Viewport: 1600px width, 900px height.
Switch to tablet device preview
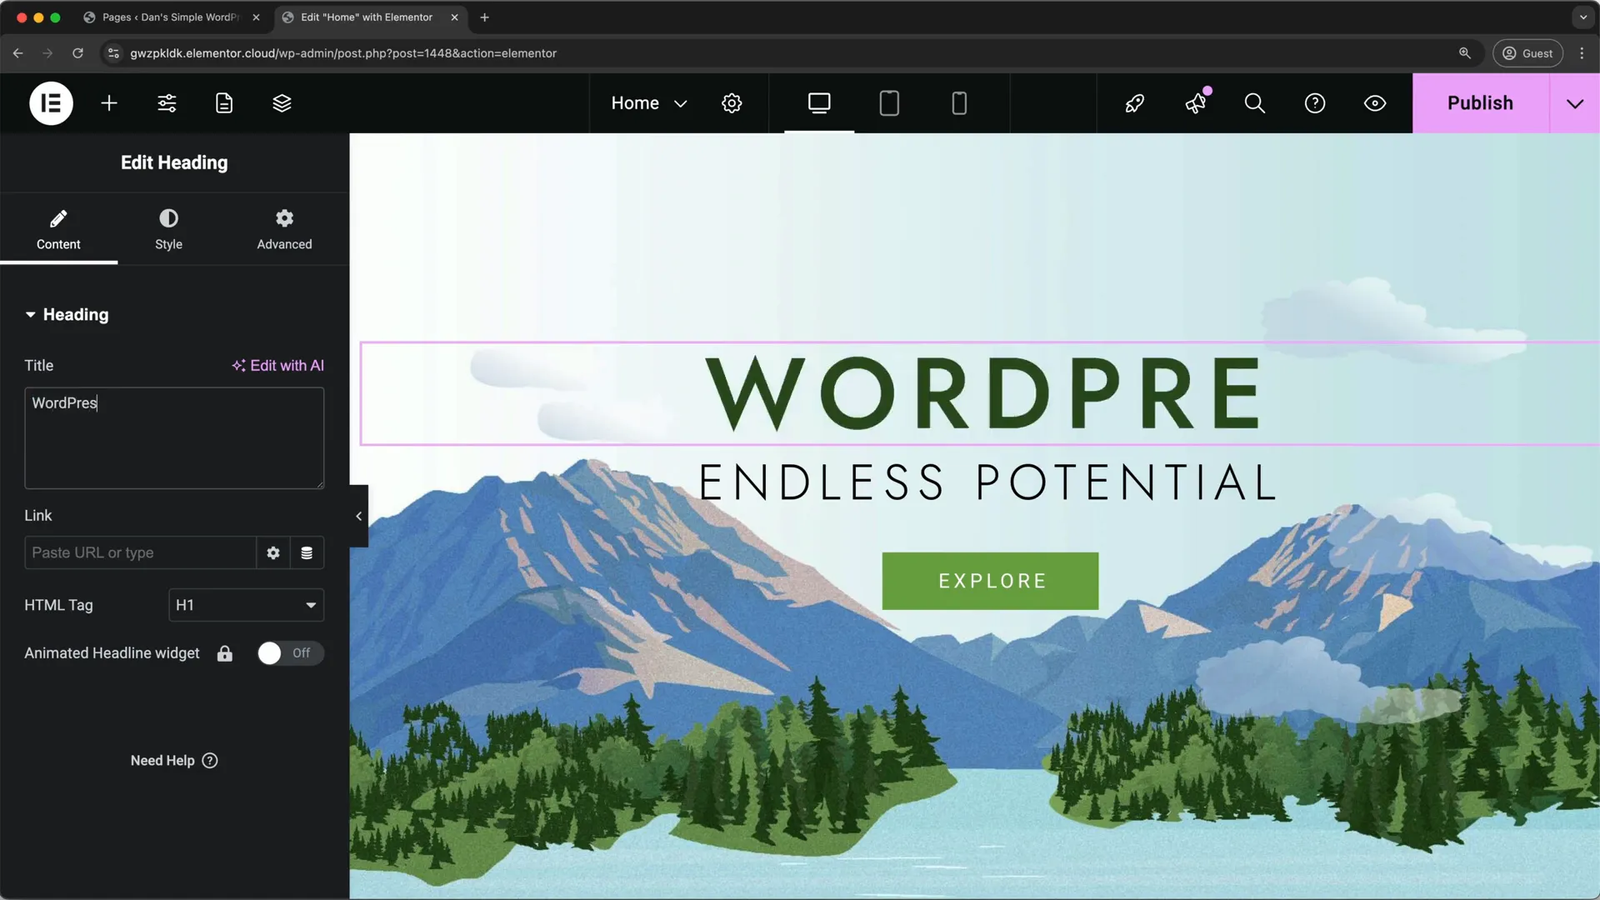[889, 103]
